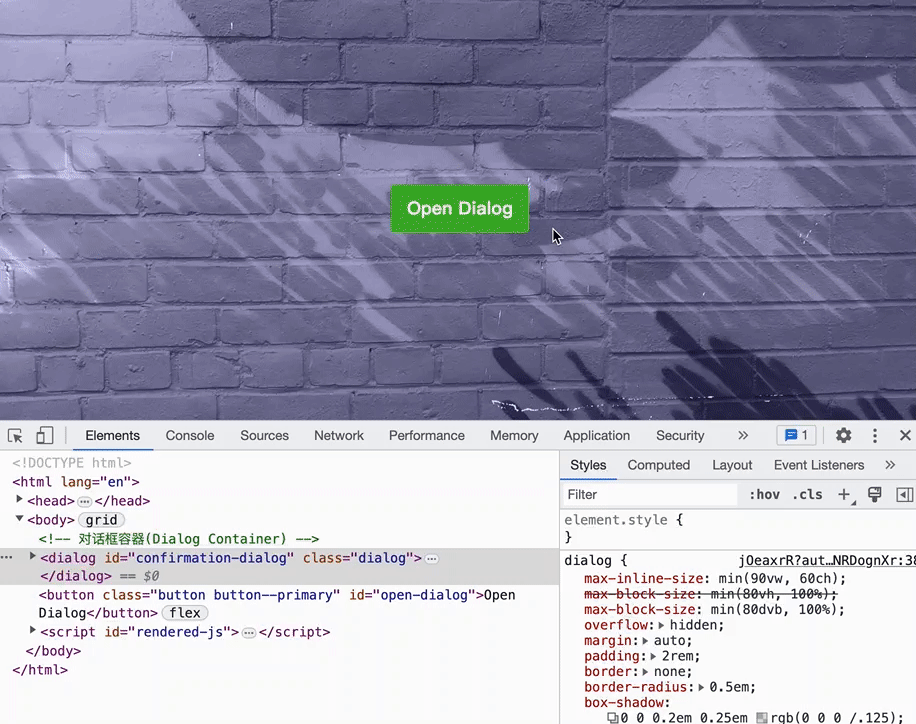Viewport: 916px width, 724px height.
Task: Switch to the Application tab
Action: click(x=596, y=435)
